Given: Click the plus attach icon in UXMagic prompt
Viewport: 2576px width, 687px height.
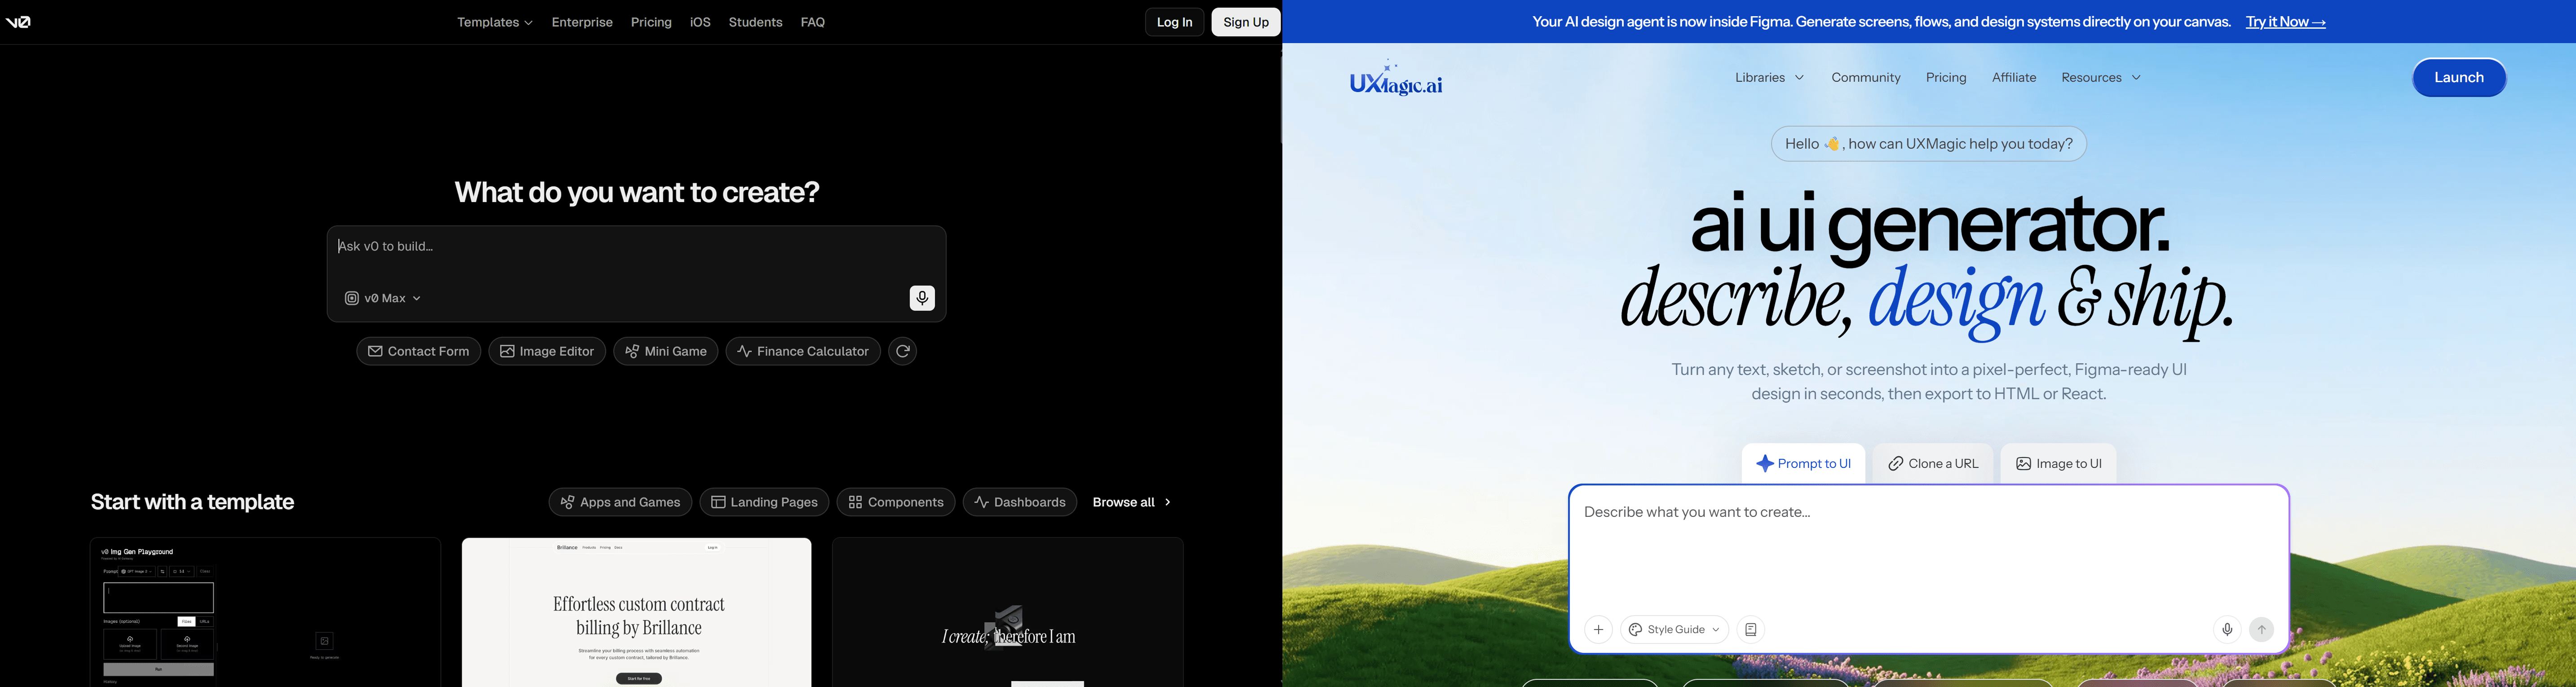Looking at the screenshot, I should (x=1598, y=630).
